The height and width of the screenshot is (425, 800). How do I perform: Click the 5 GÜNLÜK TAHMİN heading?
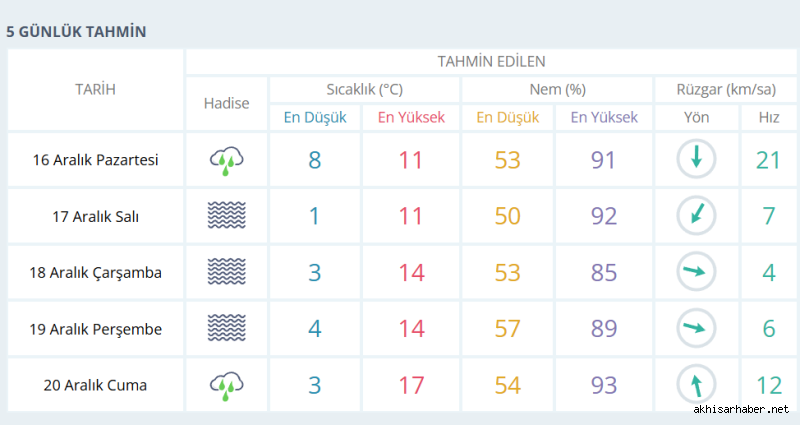click(76, 32)
